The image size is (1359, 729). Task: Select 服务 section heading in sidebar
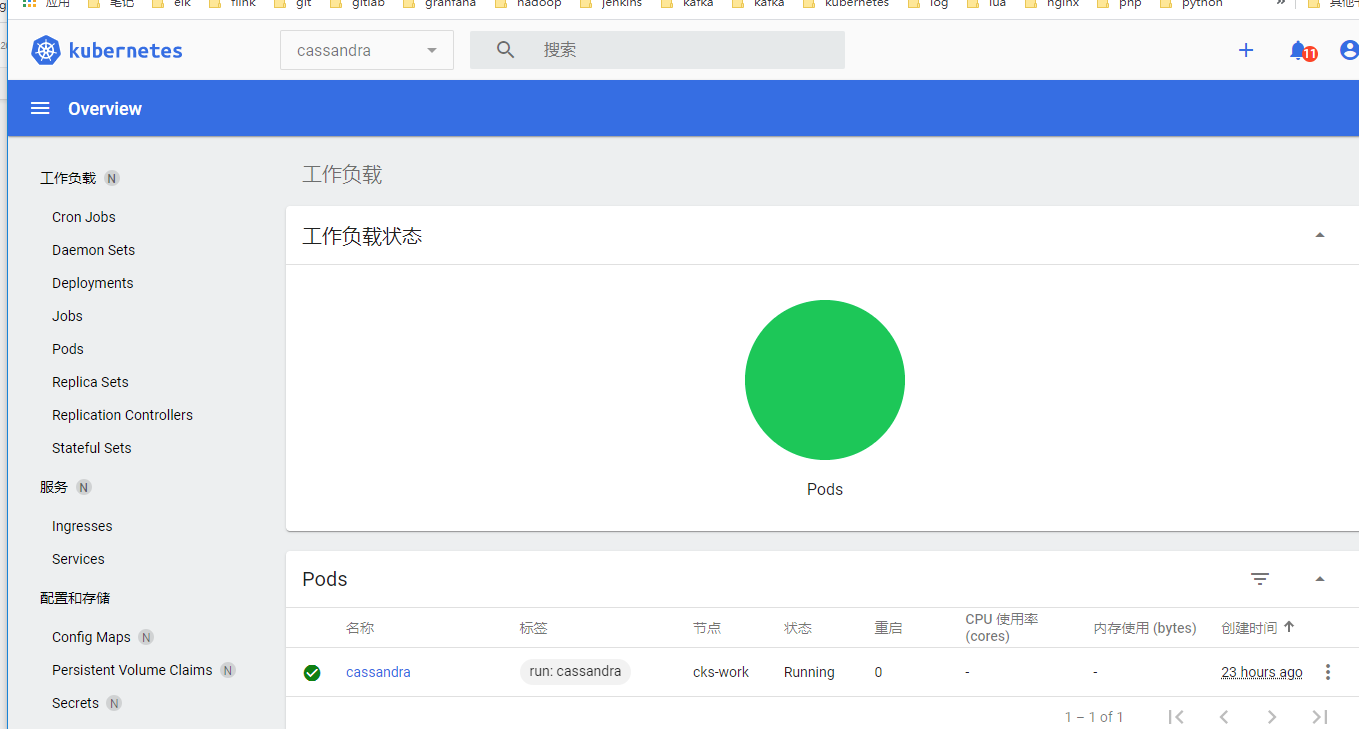pos(54,487)
